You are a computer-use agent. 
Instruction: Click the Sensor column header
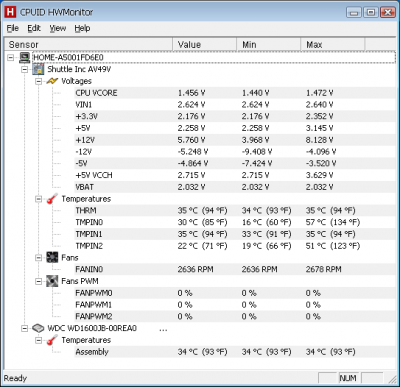click(x=88, y=44)
